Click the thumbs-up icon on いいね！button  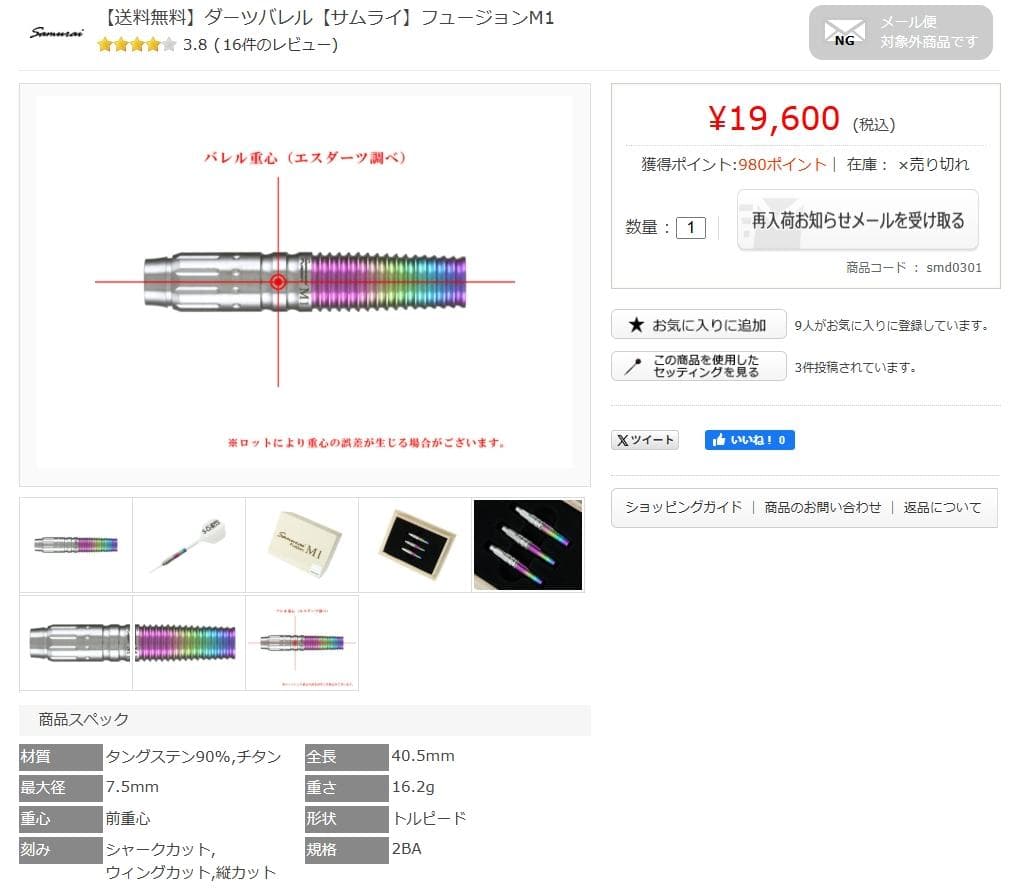click(717, 439)
